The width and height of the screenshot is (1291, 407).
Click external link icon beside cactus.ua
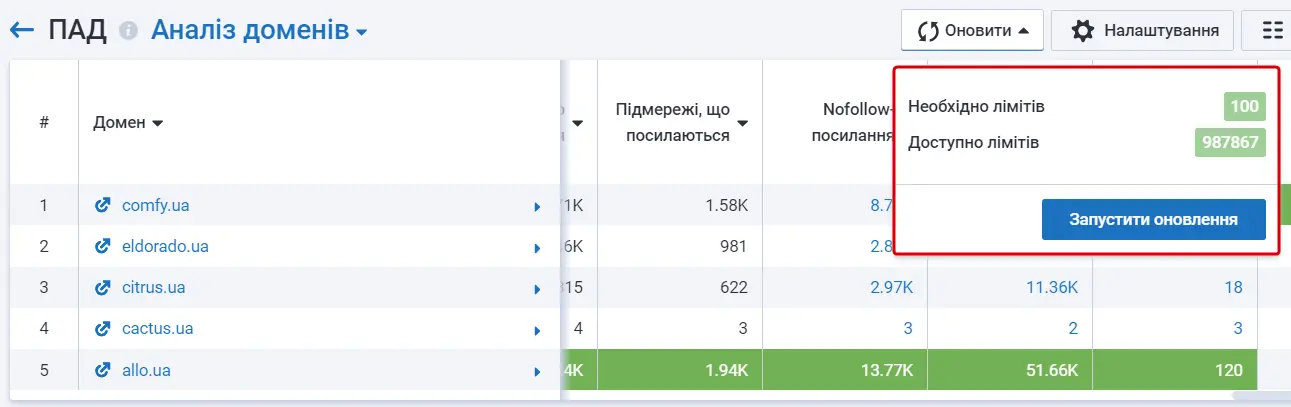[102, 328]
